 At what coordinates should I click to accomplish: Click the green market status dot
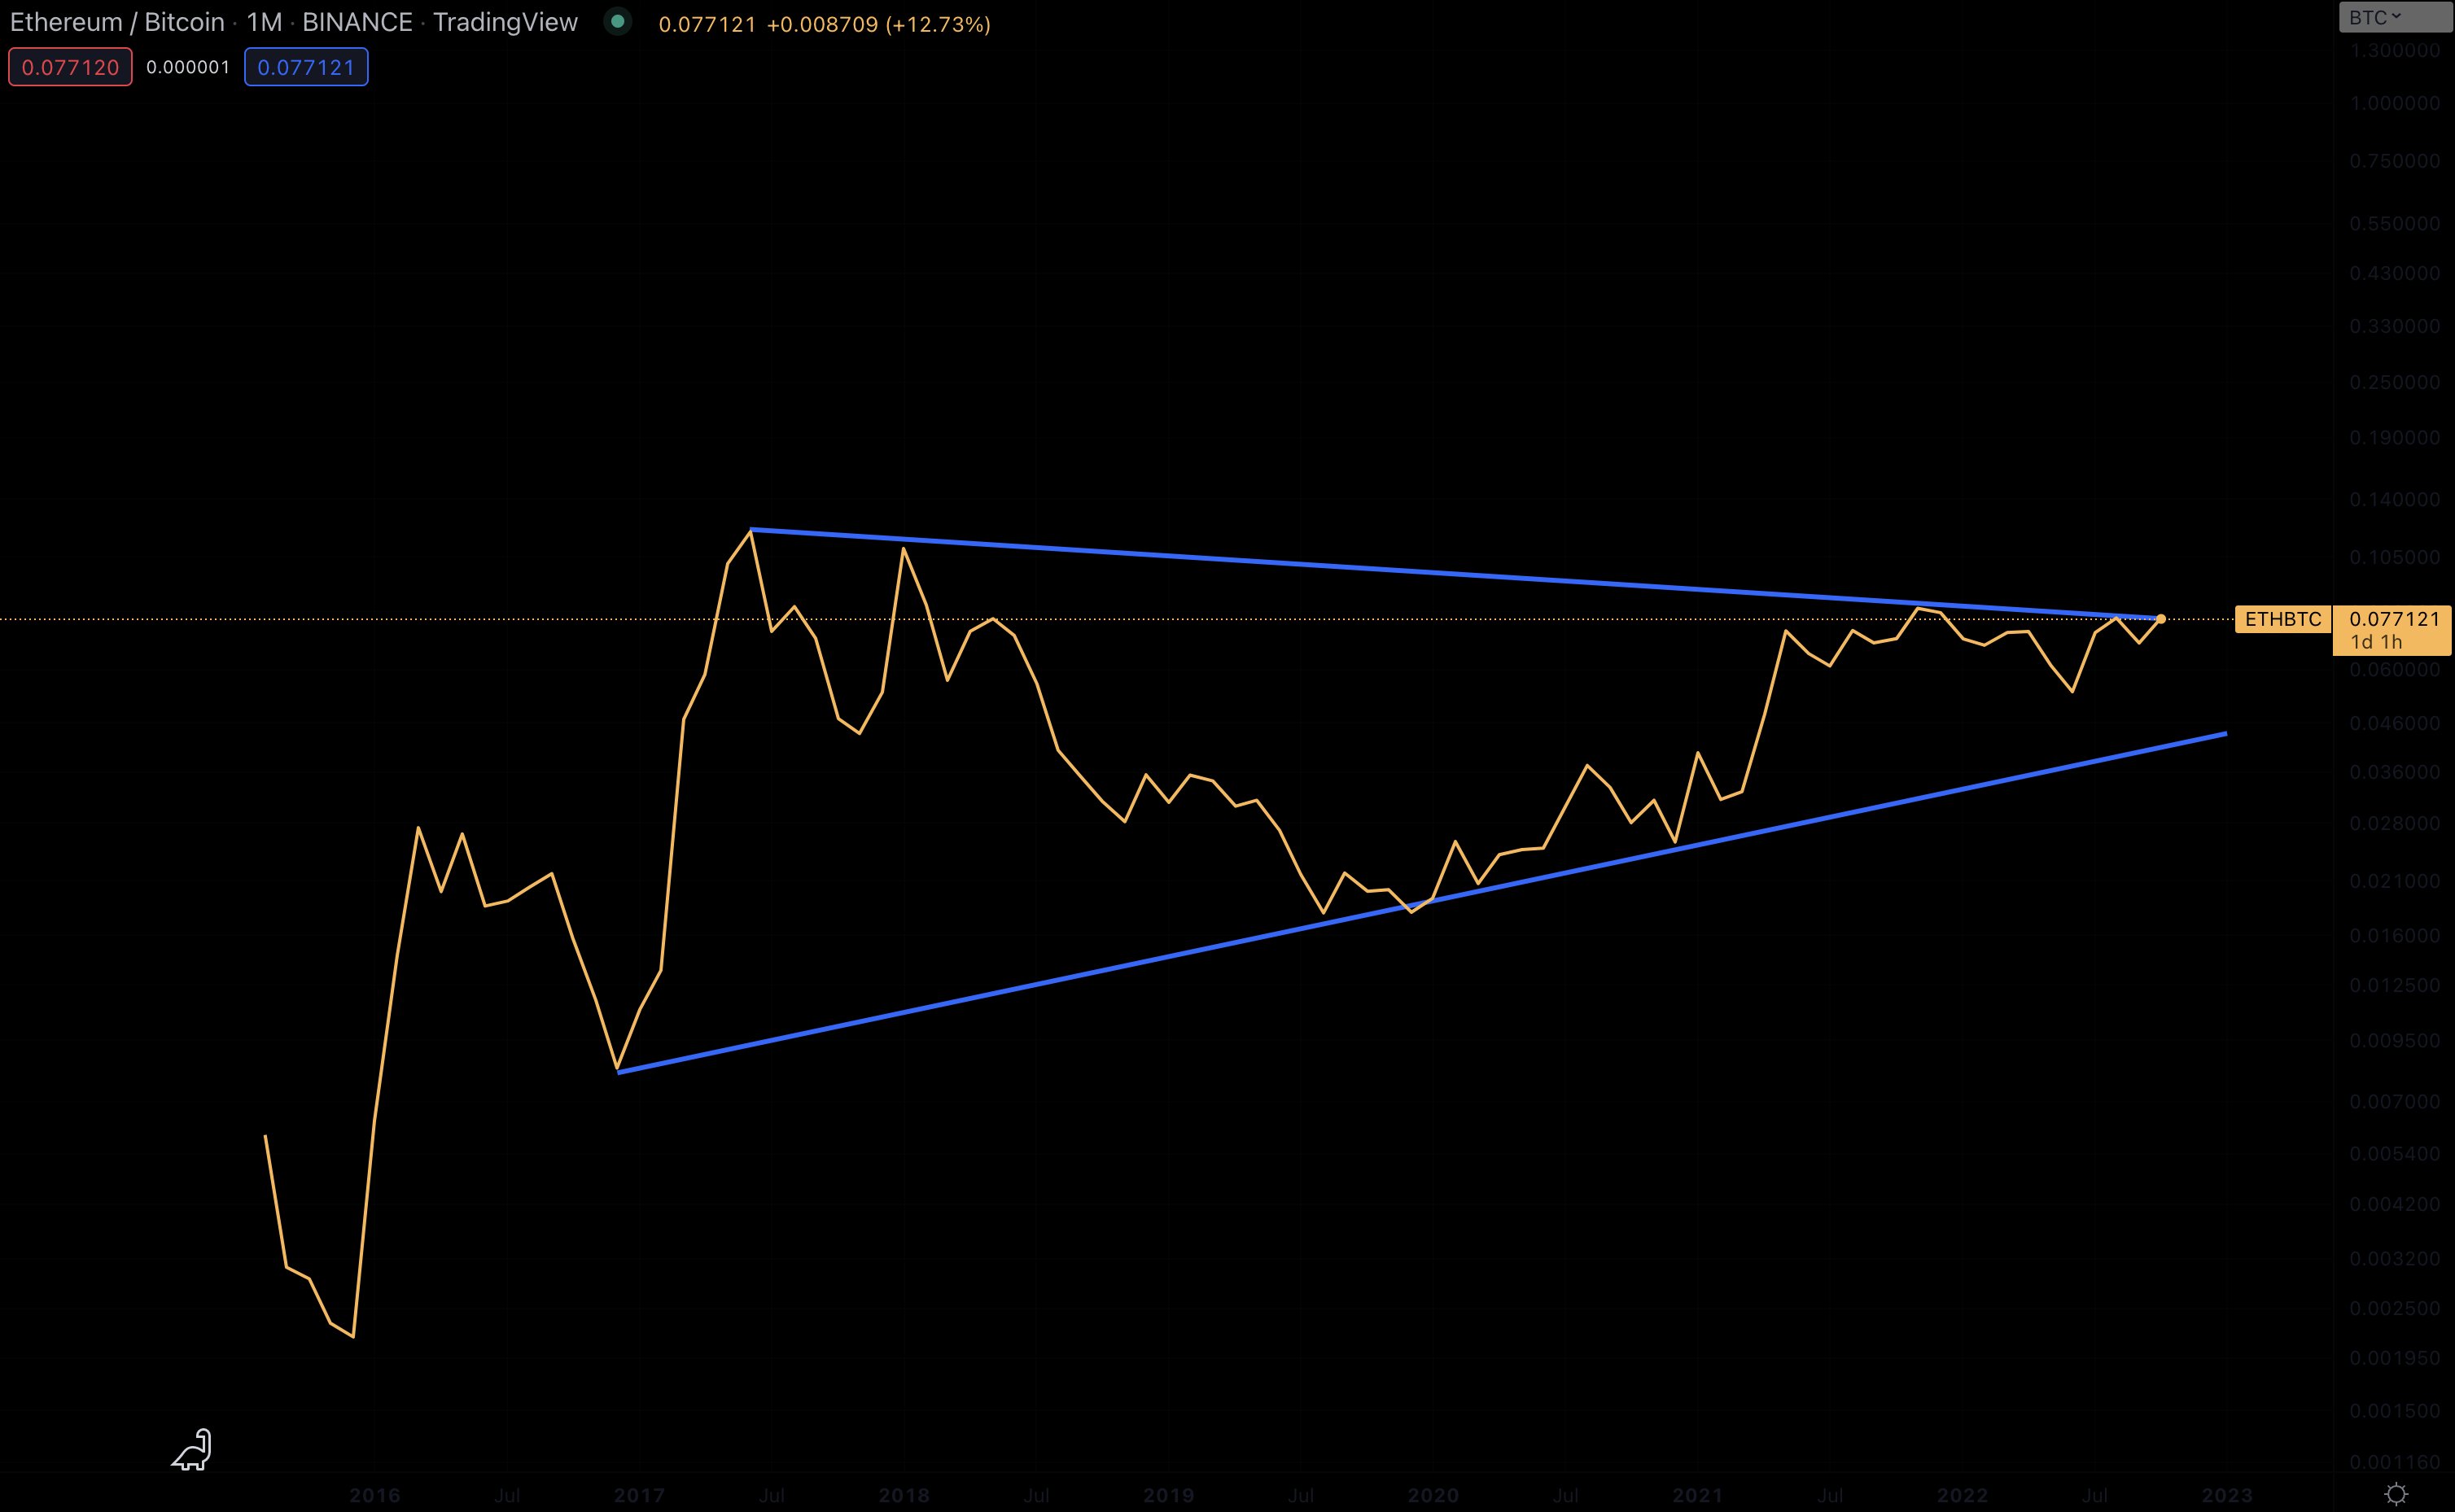(618, 22)
